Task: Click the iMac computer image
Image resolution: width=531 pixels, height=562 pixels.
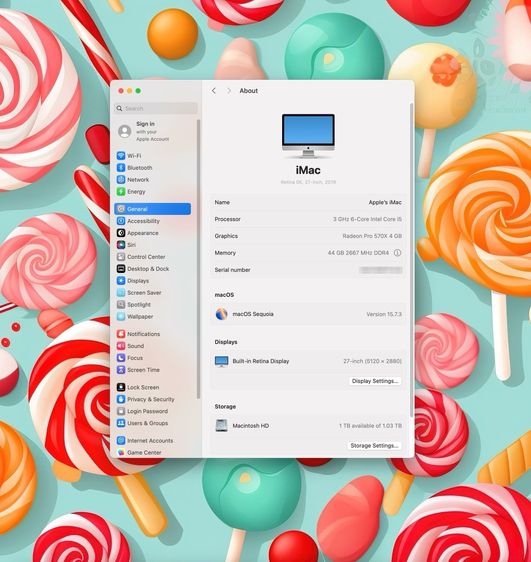Action: [308, 136]
